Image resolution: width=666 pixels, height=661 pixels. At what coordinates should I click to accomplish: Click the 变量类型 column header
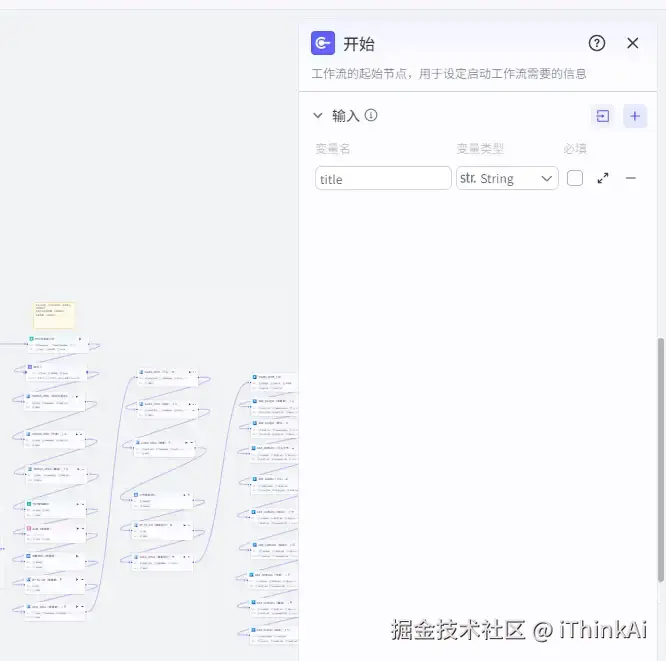click(x=480, y=149)
